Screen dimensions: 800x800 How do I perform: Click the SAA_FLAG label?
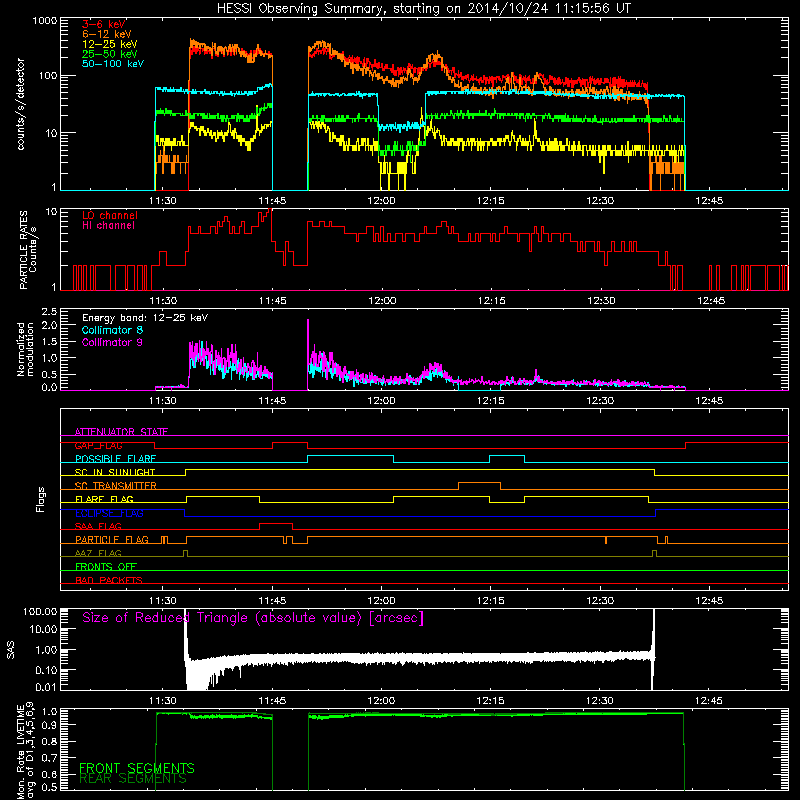click(98, 526)
